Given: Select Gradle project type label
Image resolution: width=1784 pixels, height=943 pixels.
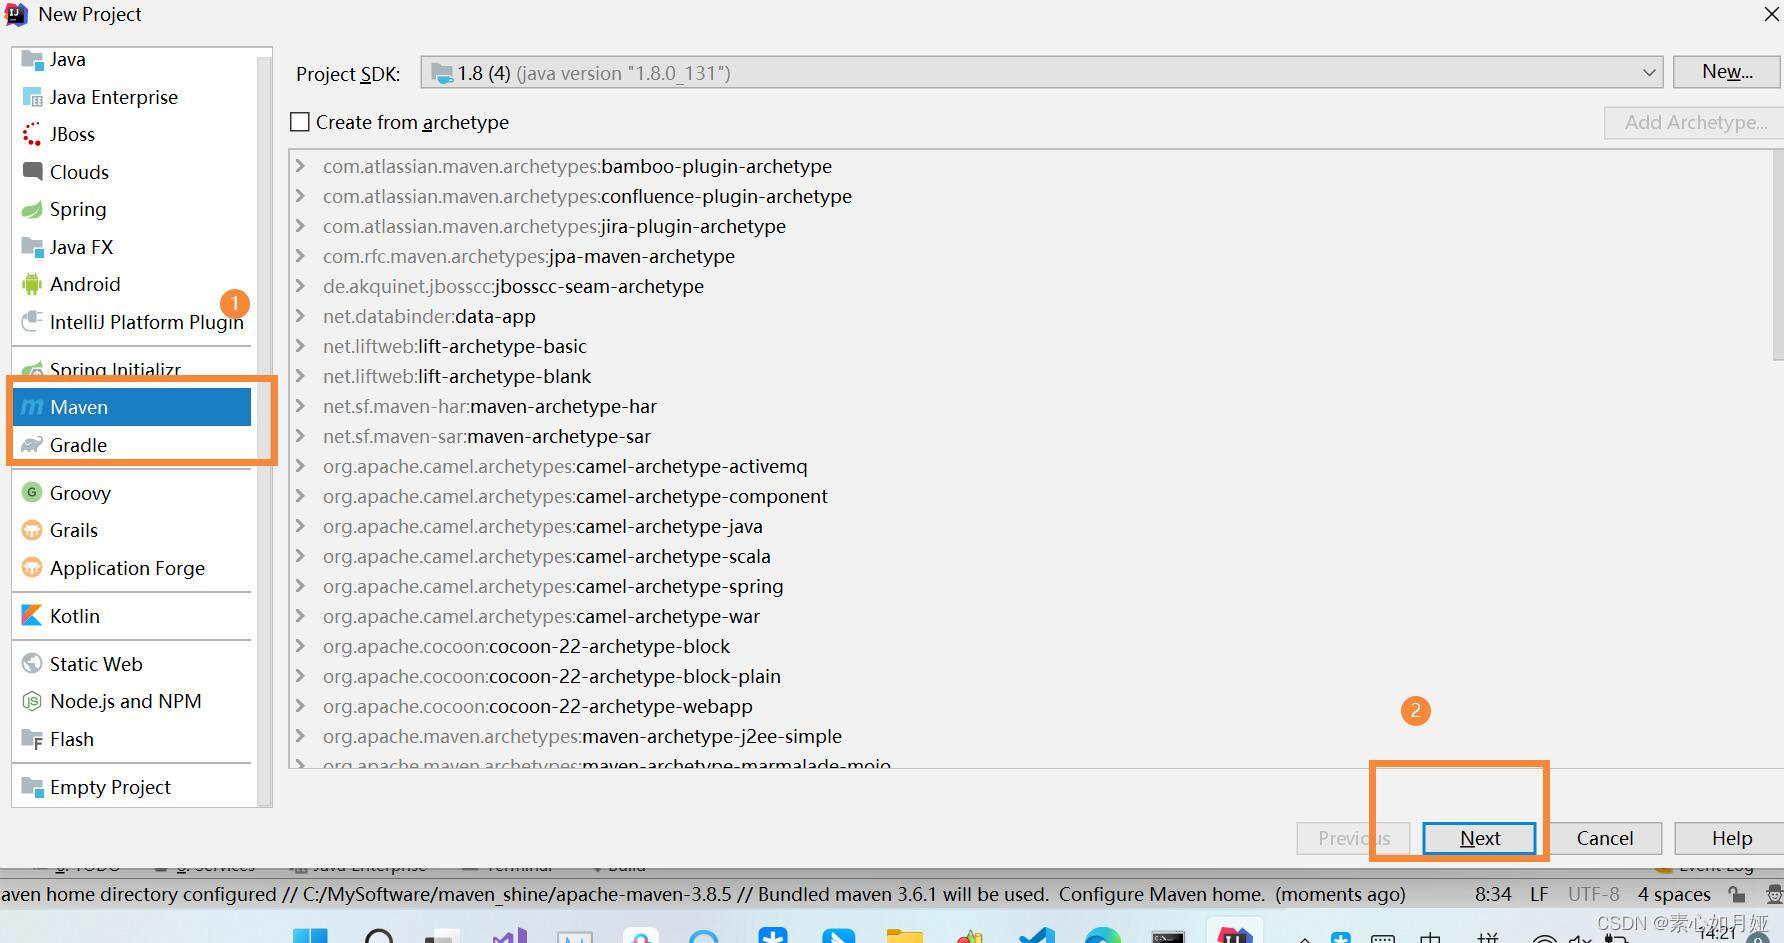Looking at the screenshot, I should click(x=78, y=445).
